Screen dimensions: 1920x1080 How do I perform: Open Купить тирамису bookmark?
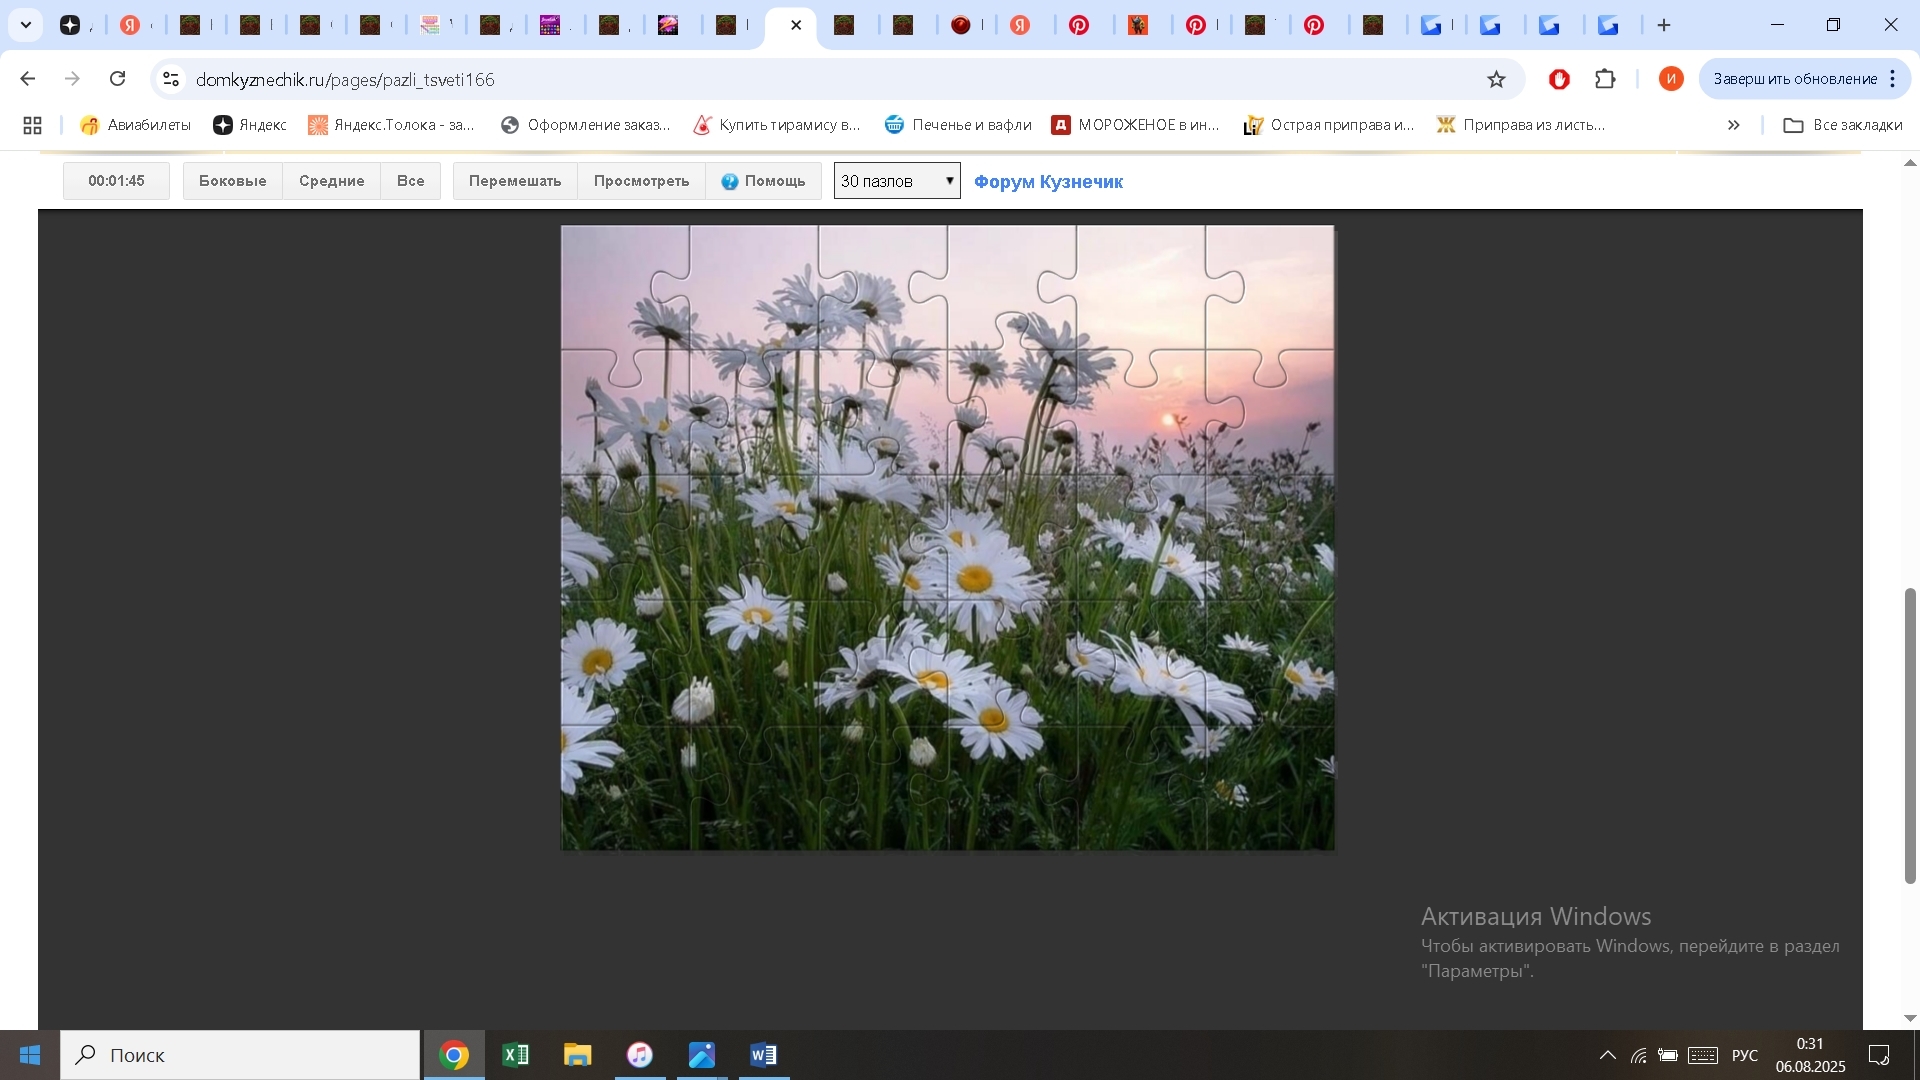(x=777, y=125)
